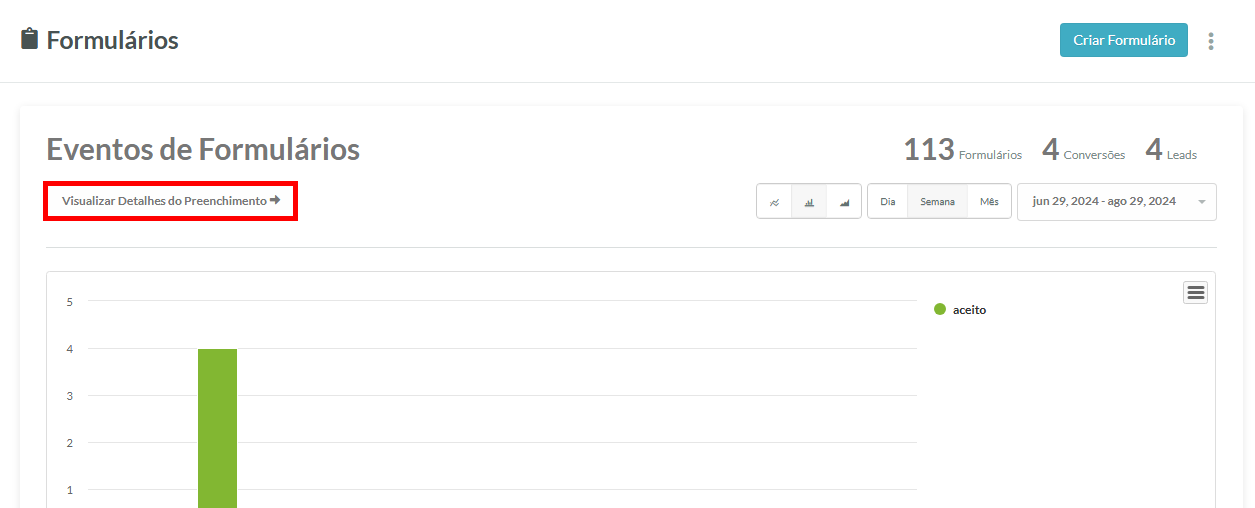Viewport: 1255px width, 508px height.
Task: Set the chart grouping to Dia
Action: click(888, 201)
